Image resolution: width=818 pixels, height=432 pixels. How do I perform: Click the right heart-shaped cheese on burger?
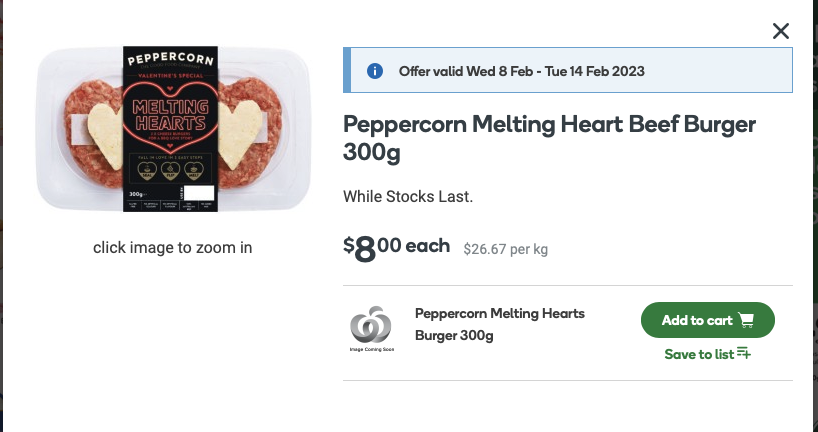239,133
